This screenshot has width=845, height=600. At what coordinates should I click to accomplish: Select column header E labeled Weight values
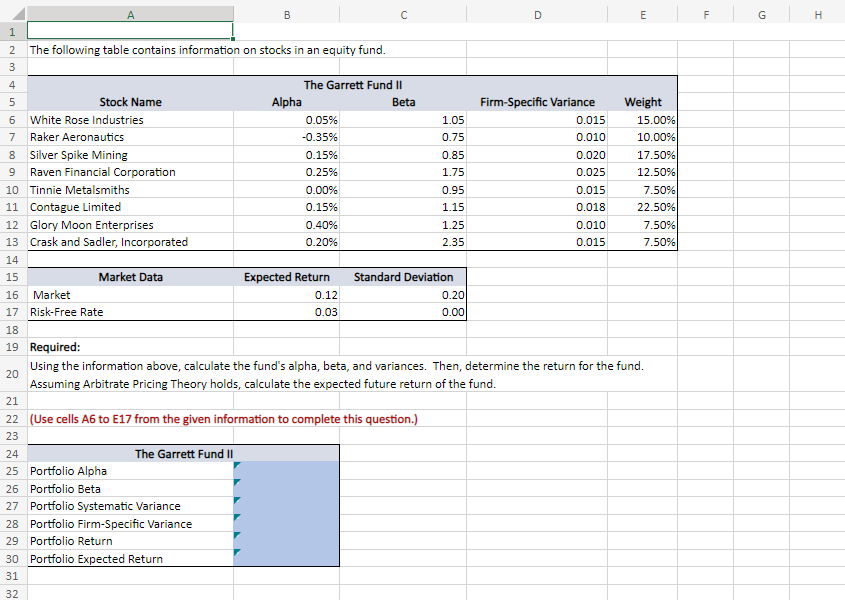(643, 12)
